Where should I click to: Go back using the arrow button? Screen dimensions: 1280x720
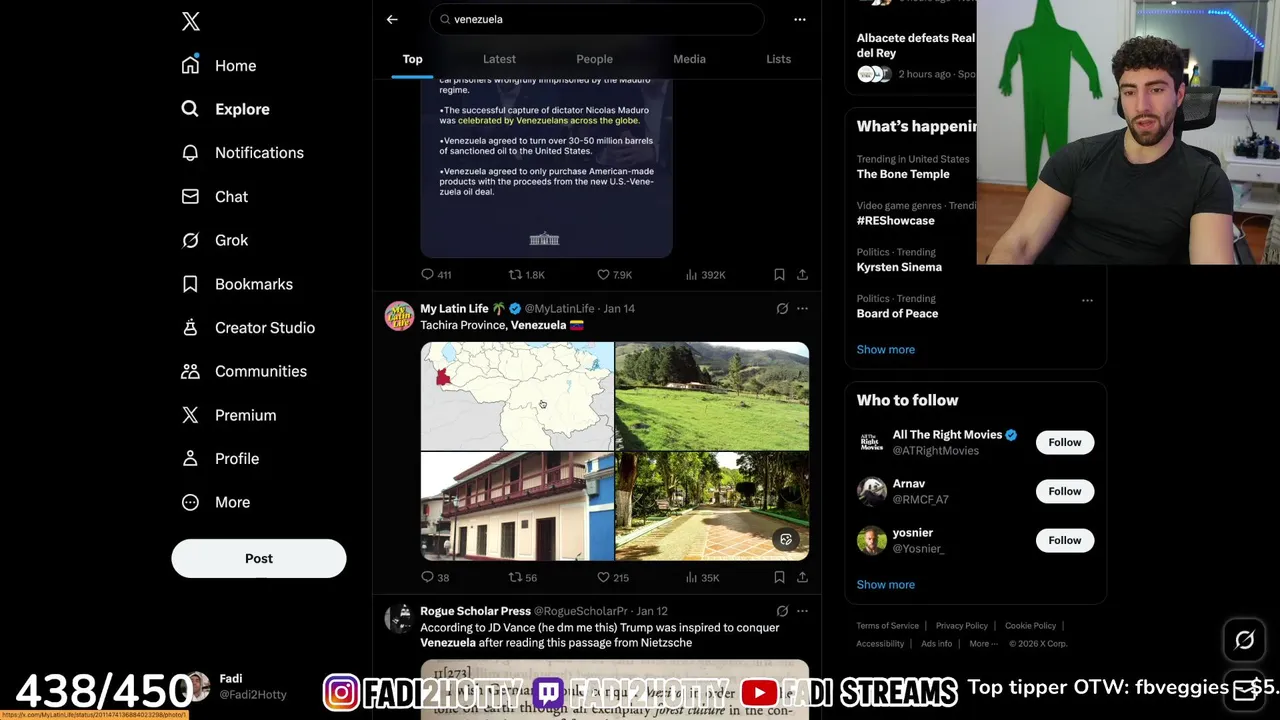(x=392, y=19)
